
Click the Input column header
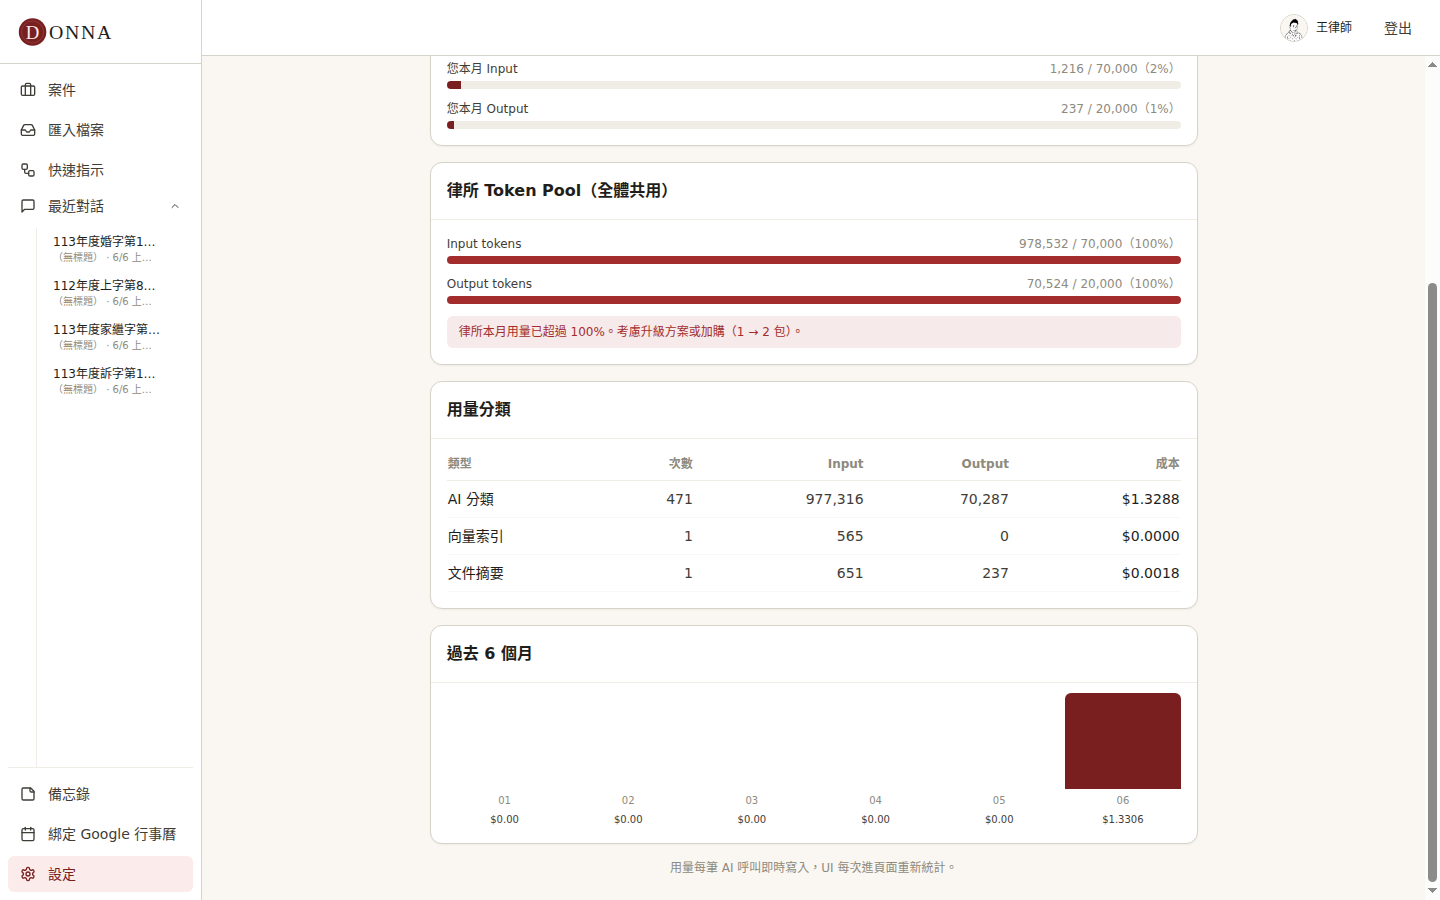pos(845,463)
